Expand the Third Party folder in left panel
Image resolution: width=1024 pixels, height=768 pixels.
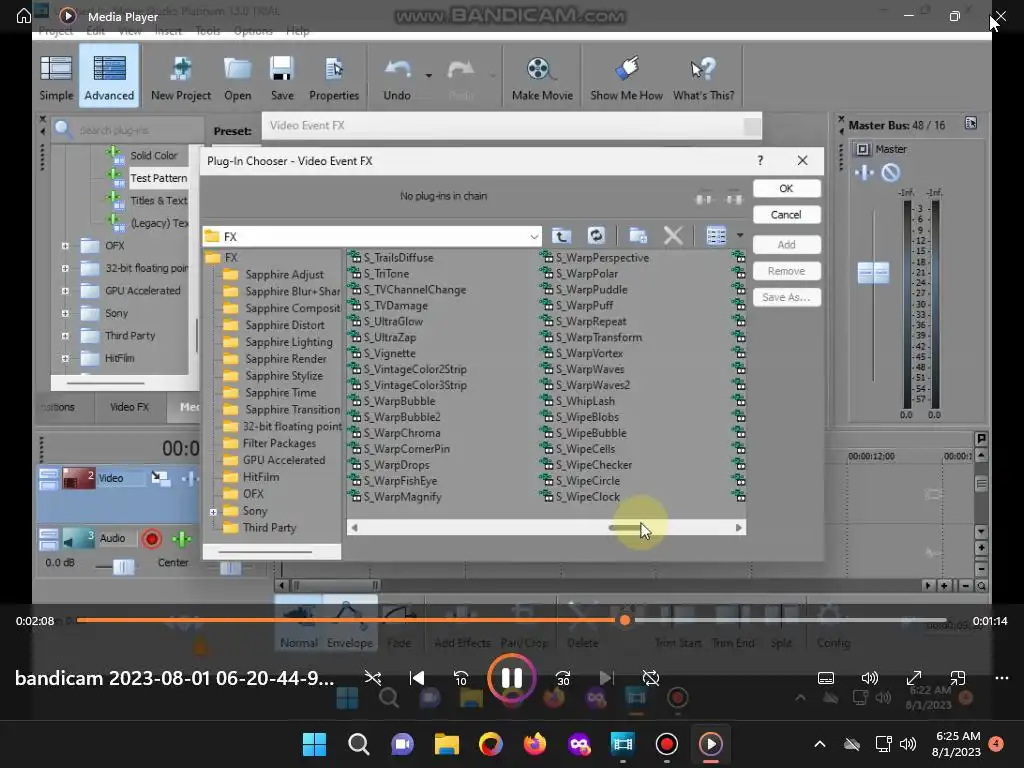(x=65, y=336)
